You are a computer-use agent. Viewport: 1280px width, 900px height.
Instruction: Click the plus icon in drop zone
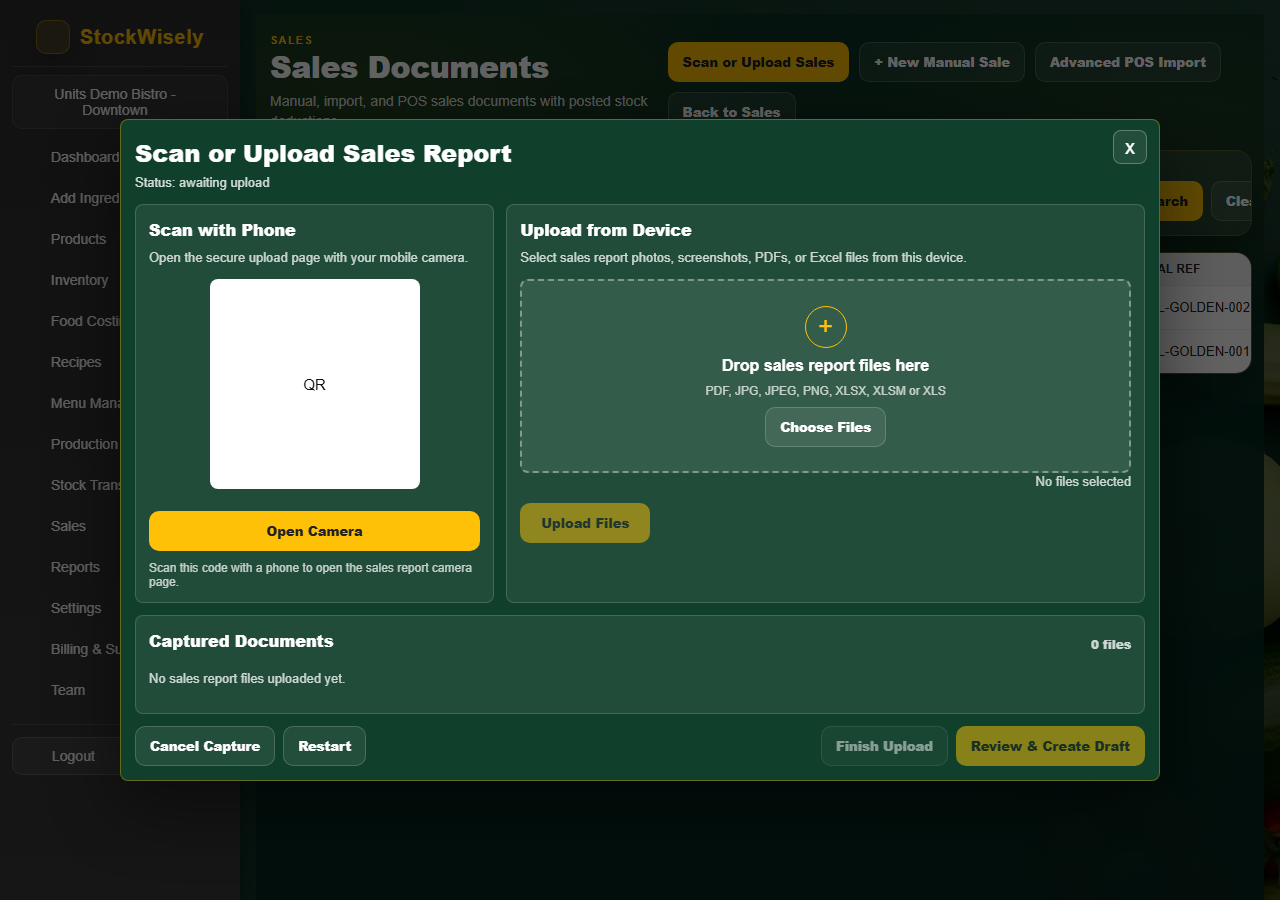(825, 327)
